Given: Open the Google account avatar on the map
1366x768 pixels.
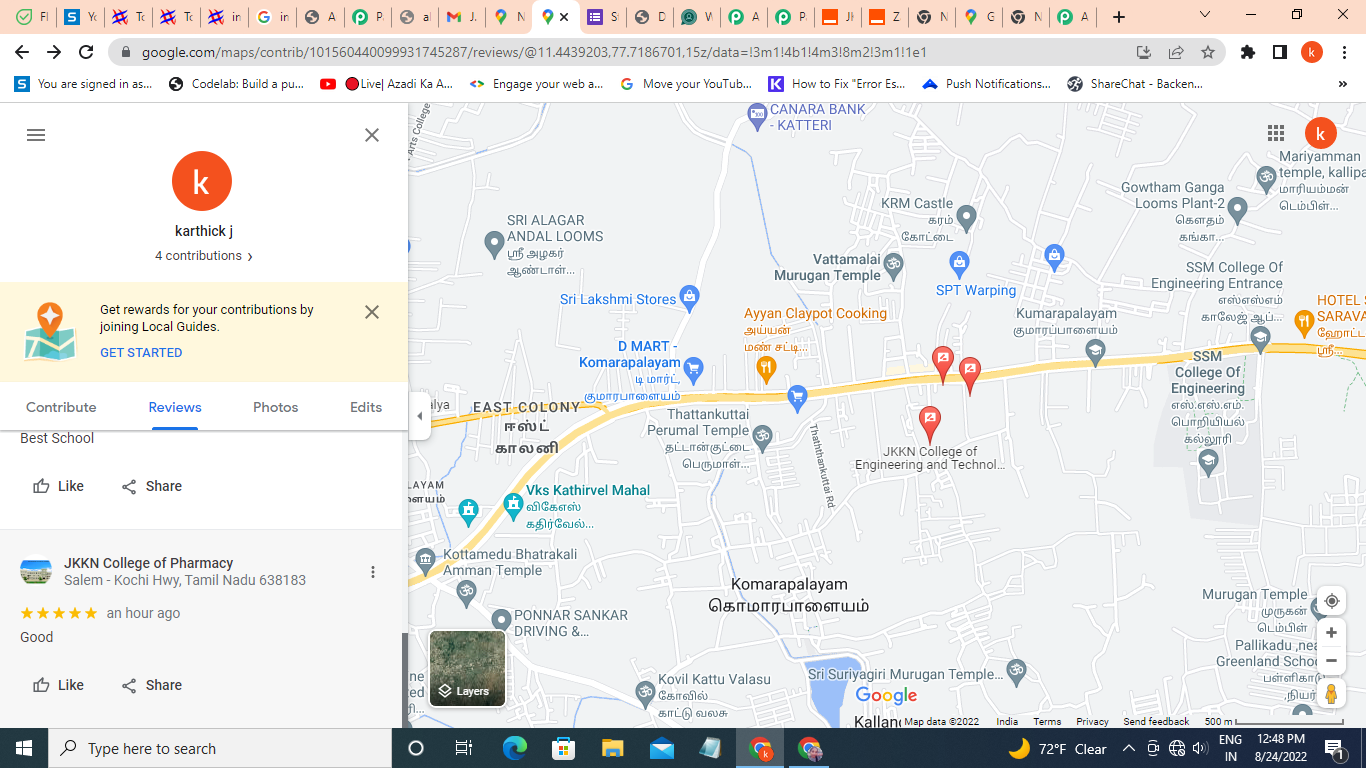Looking at the screenshot, I should tap(1320, 133).
